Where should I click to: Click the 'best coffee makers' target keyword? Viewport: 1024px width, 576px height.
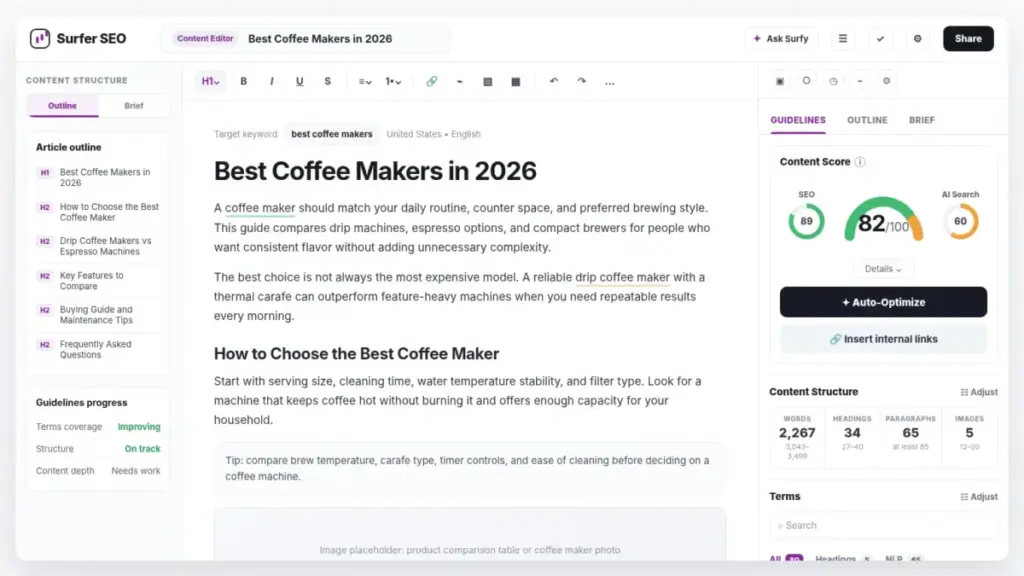click(332, 134)
